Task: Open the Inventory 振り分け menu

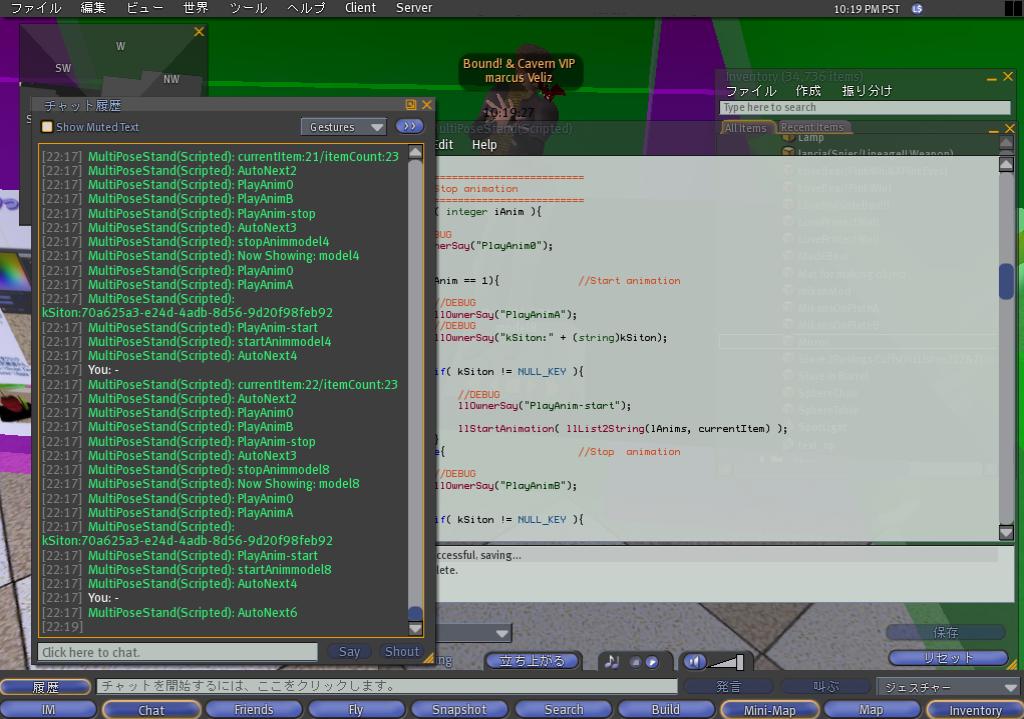Action: tap(867, 91)
